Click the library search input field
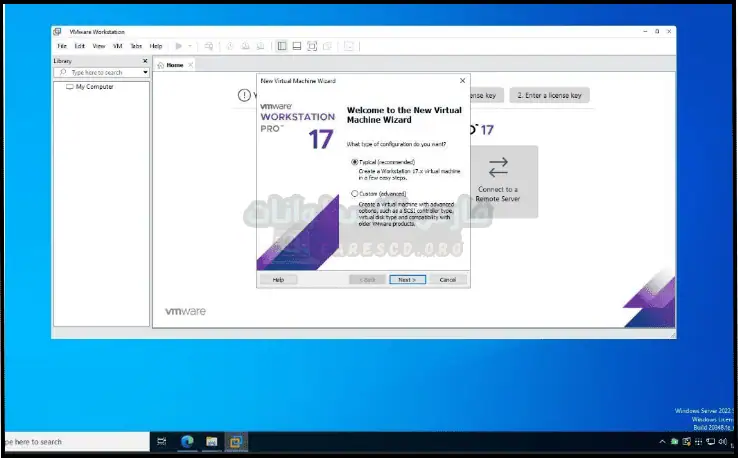The height and width of the screenshot is (458, 738). 100,73
